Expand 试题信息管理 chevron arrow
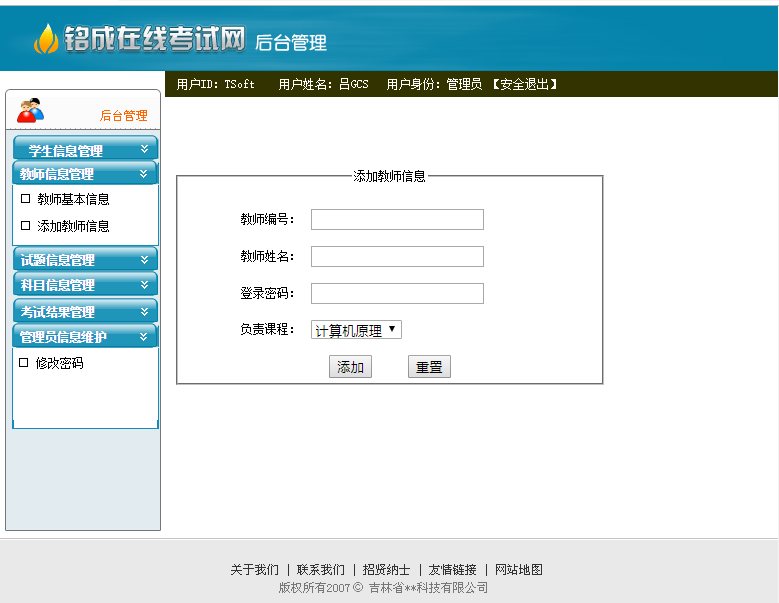The height and width of the screenshot is (603, 779). (144, 259)
